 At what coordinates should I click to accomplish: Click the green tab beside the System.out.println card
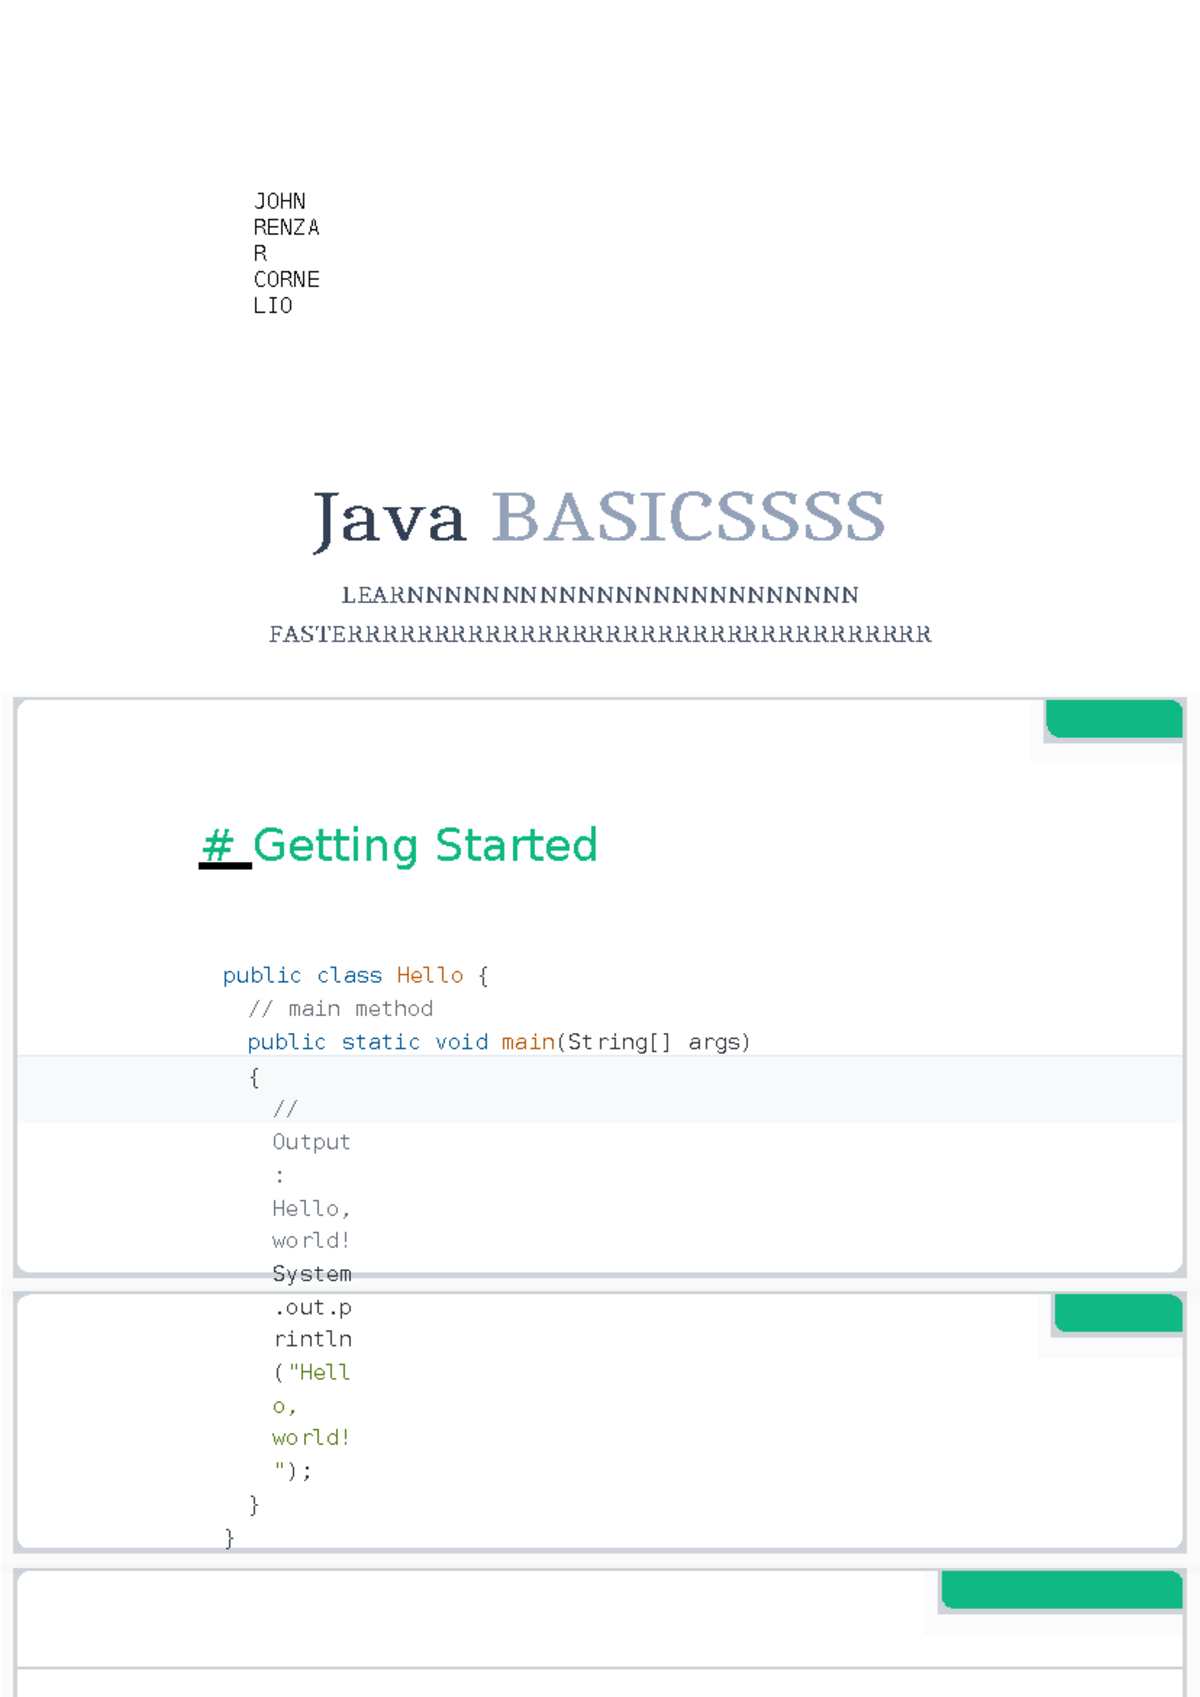(1118, 1313)
